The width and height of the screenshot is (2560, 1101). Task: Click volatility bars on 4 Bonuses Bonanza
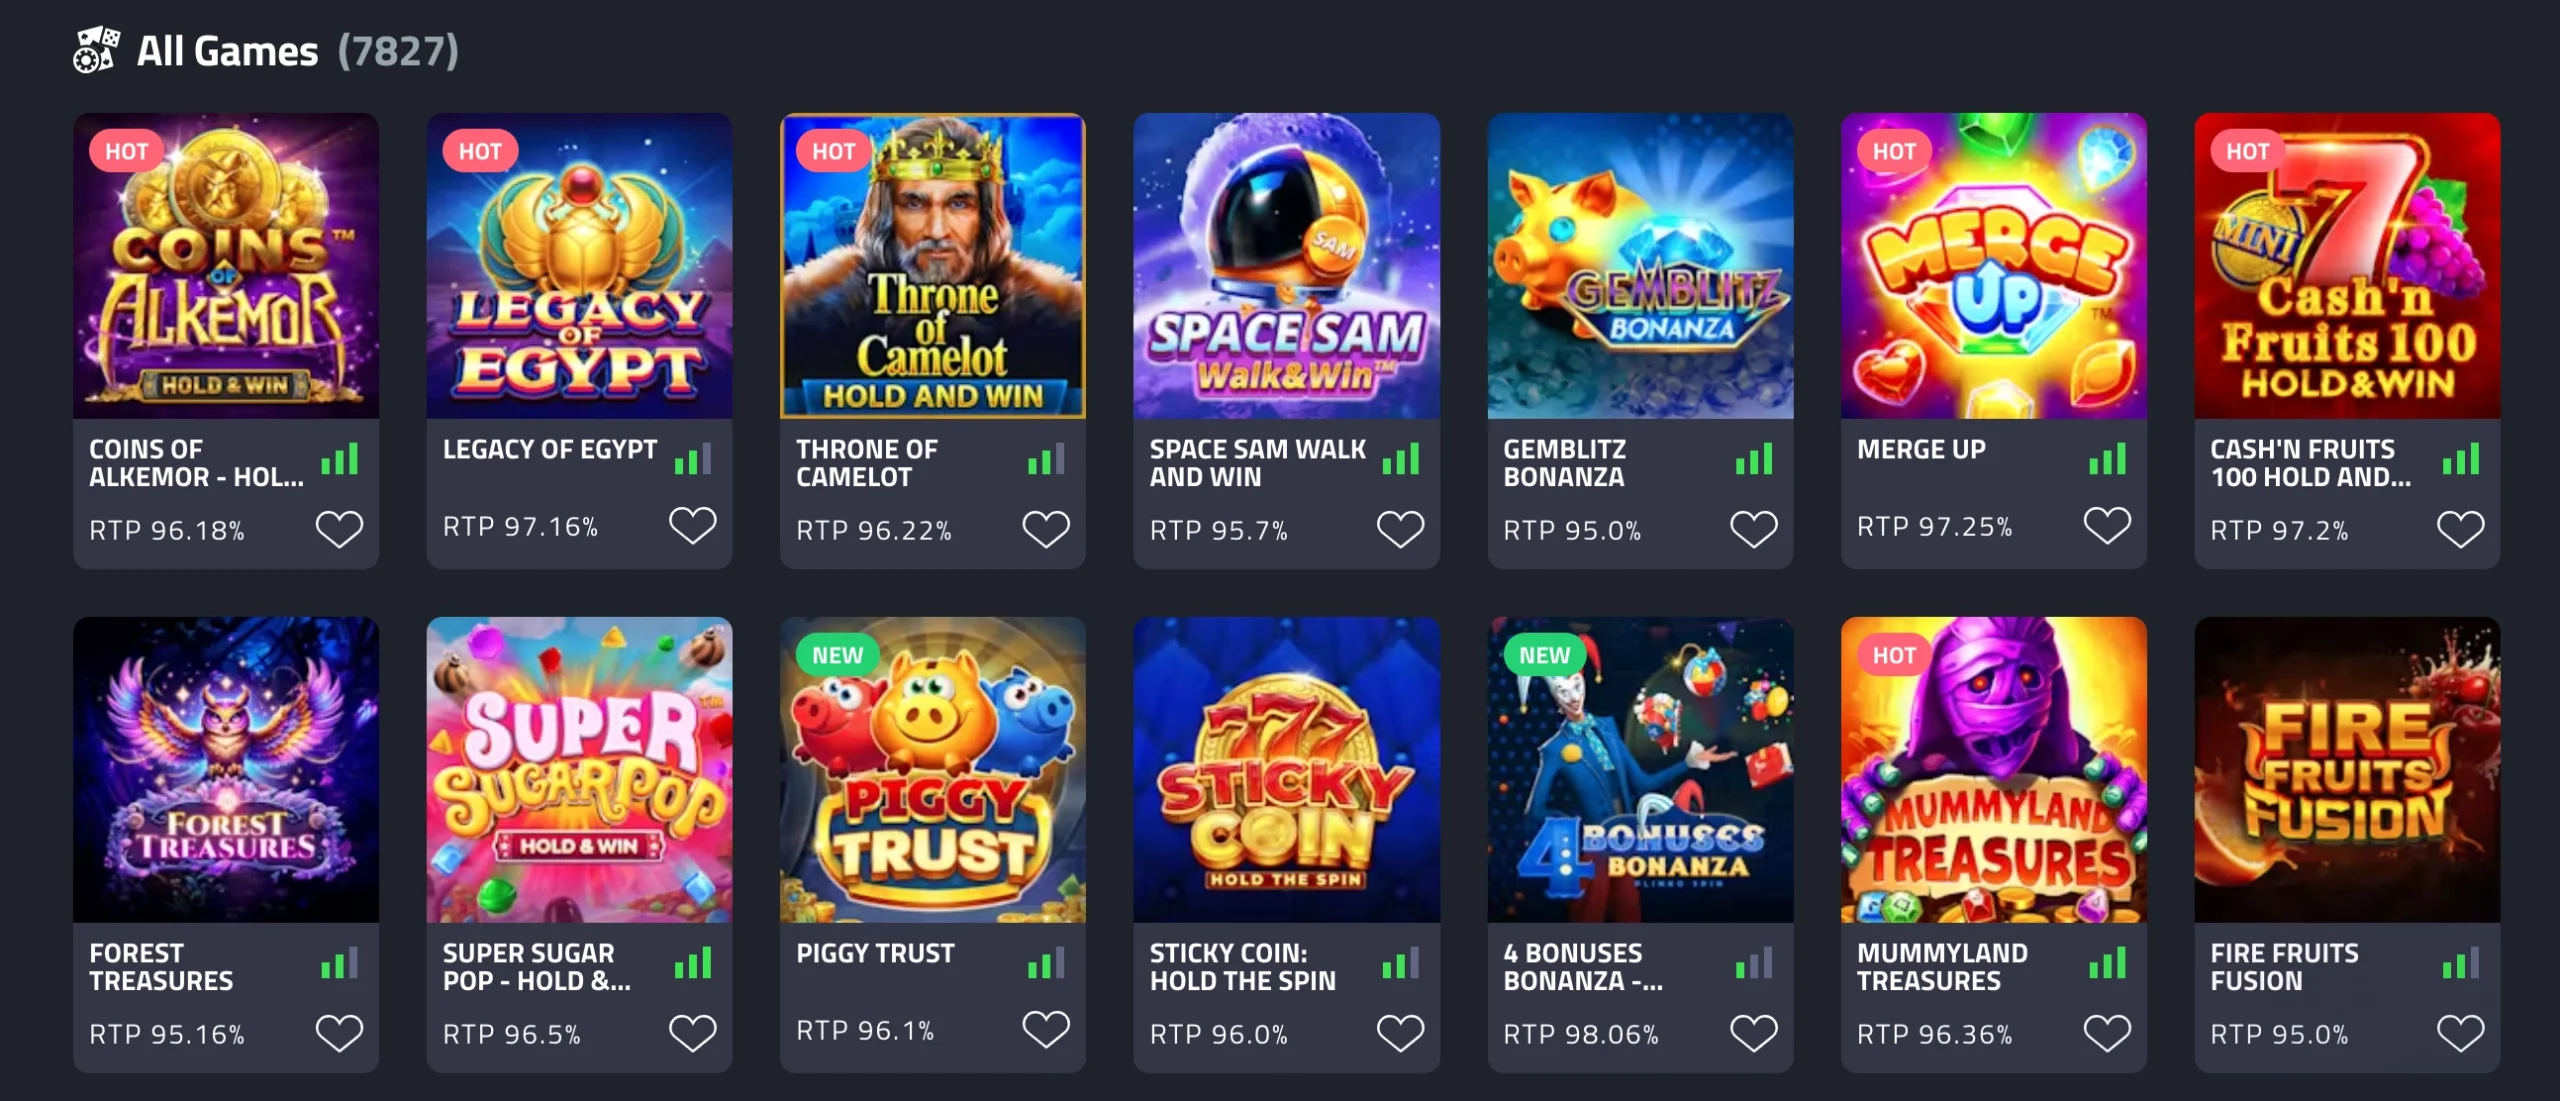1754,963
